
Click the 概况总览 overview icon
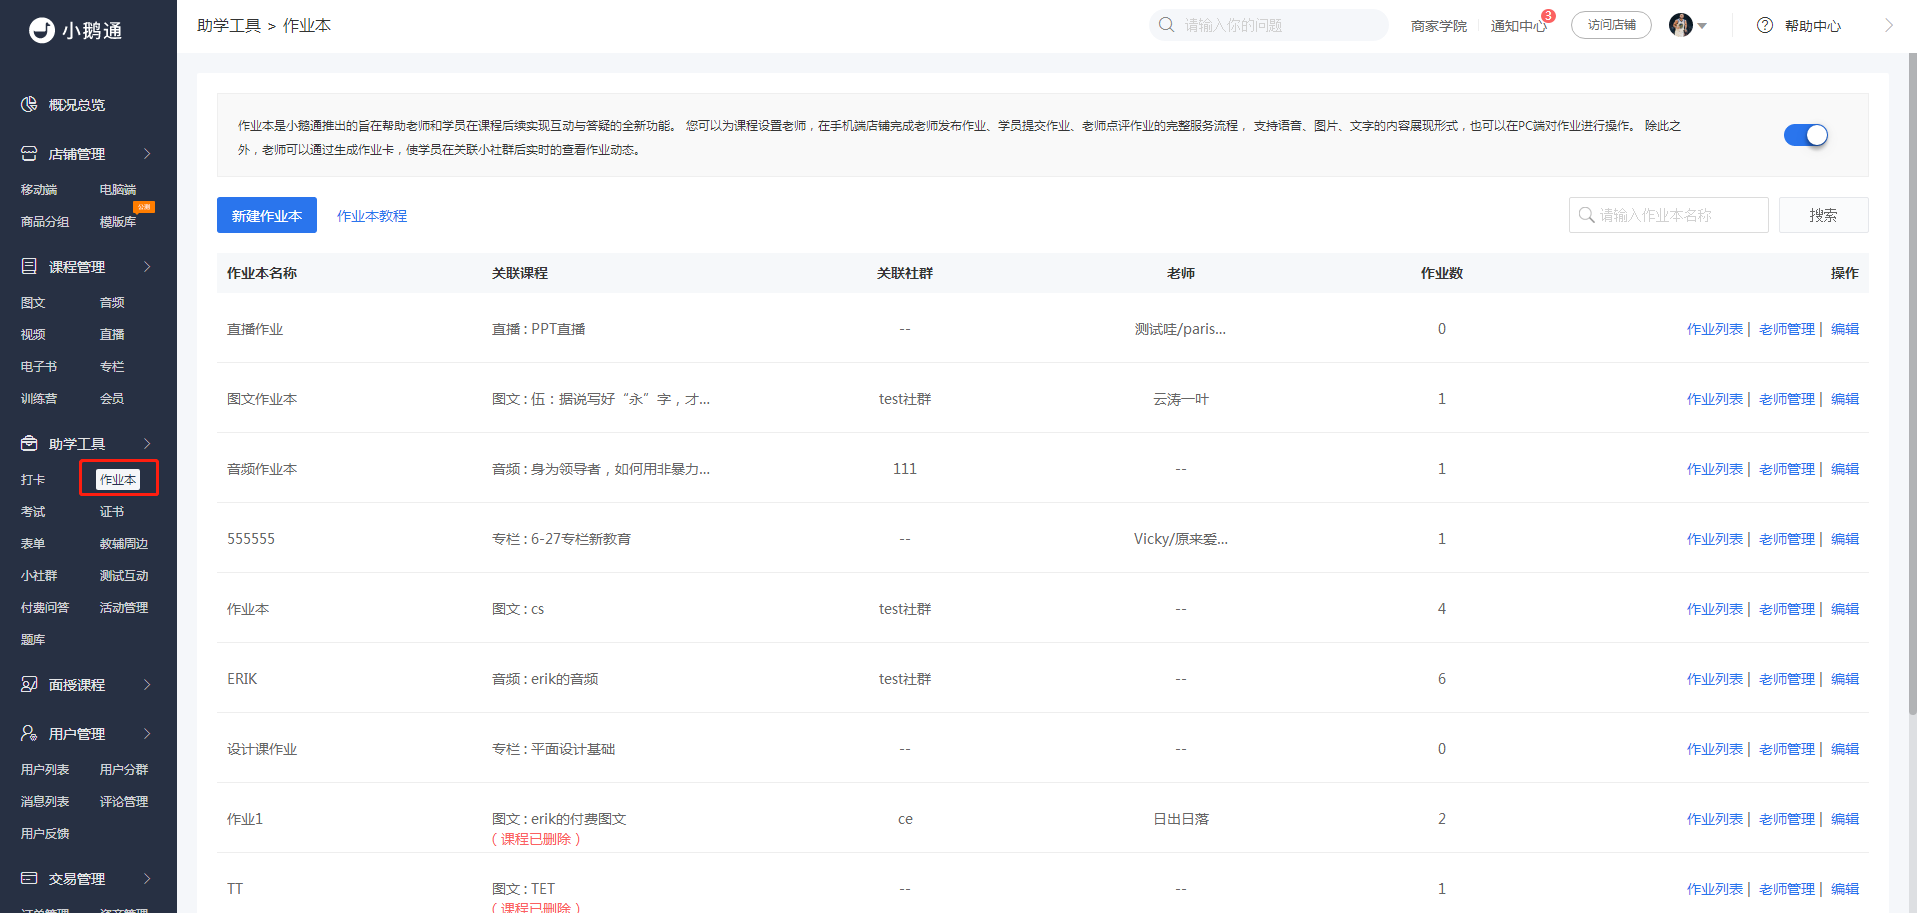(29, 104)
